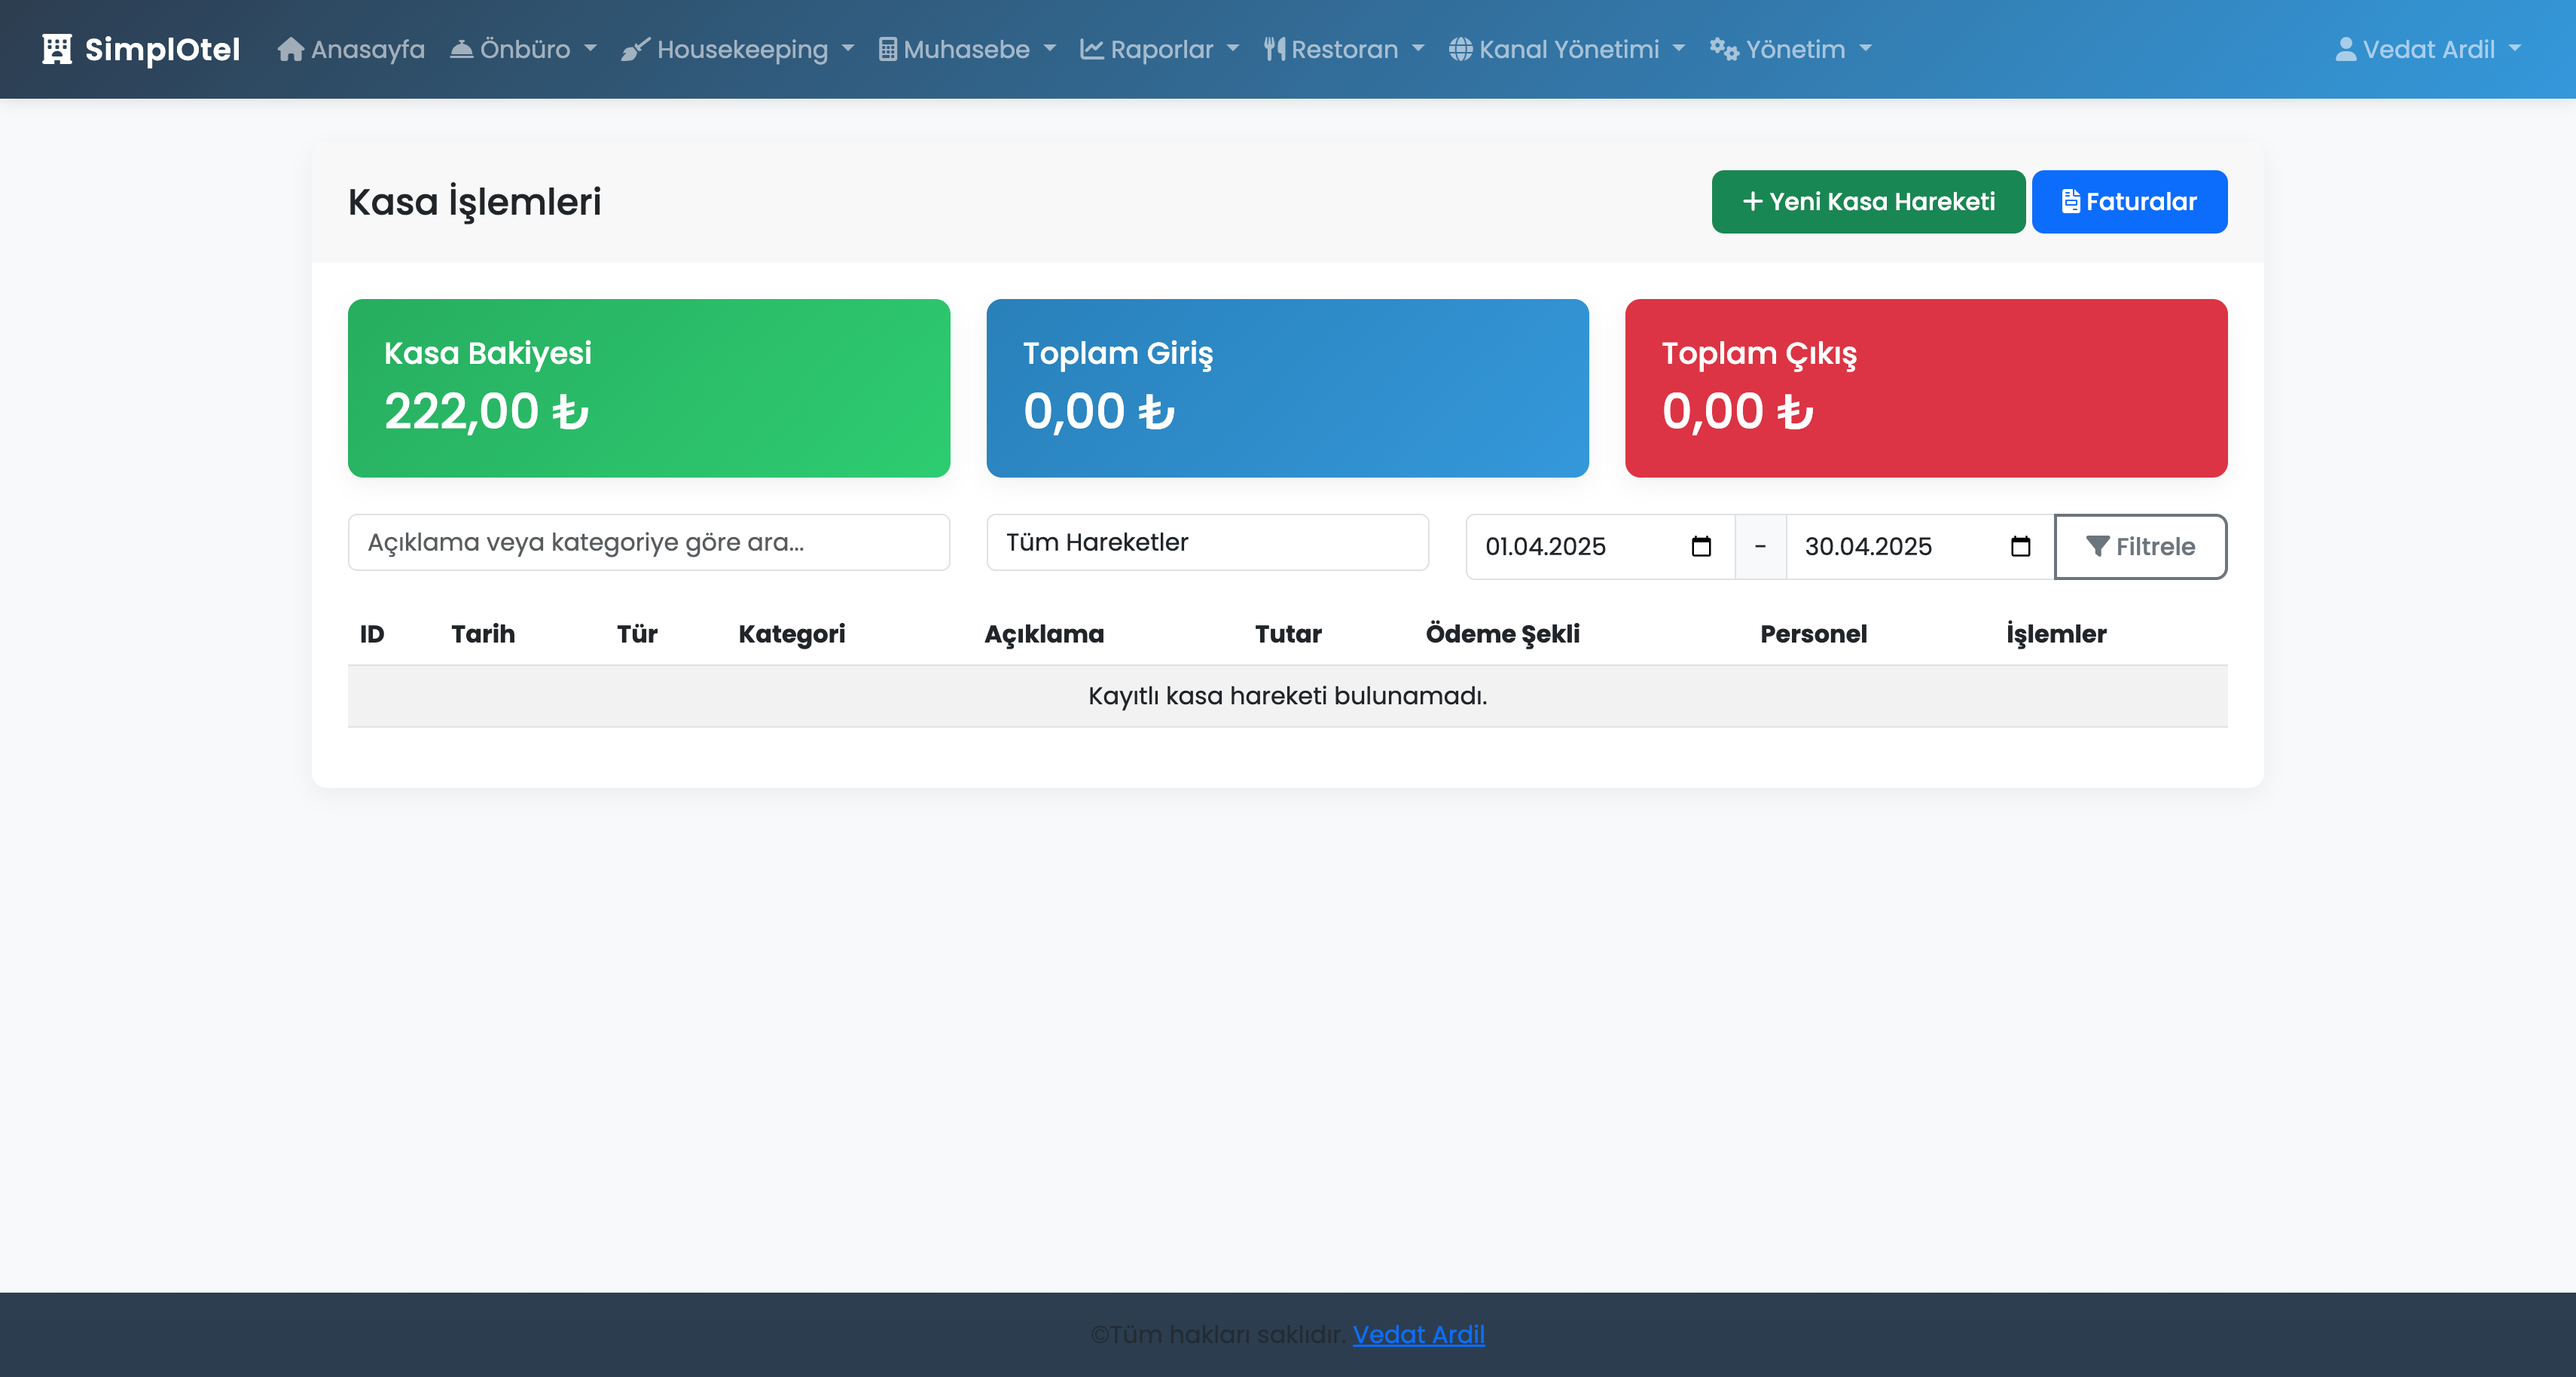Click the Raporlar chart icon
The width and height of the screenshot is (2576, 1377).
coord(1091,49)
